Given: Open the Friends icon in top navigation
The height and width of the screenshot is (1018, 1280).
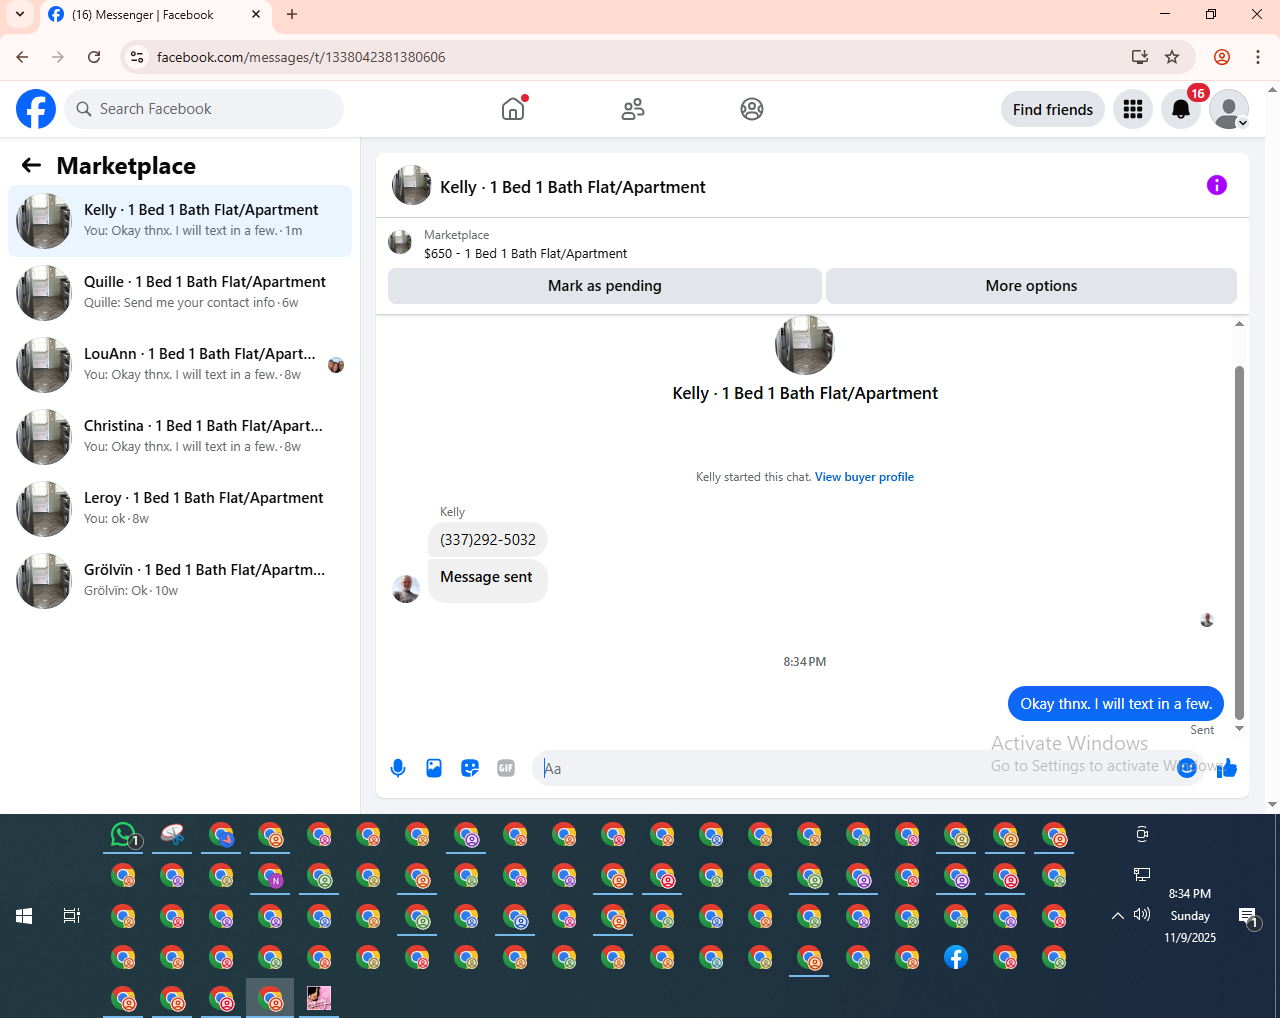Looking at the screenshot, I should 633,109.
